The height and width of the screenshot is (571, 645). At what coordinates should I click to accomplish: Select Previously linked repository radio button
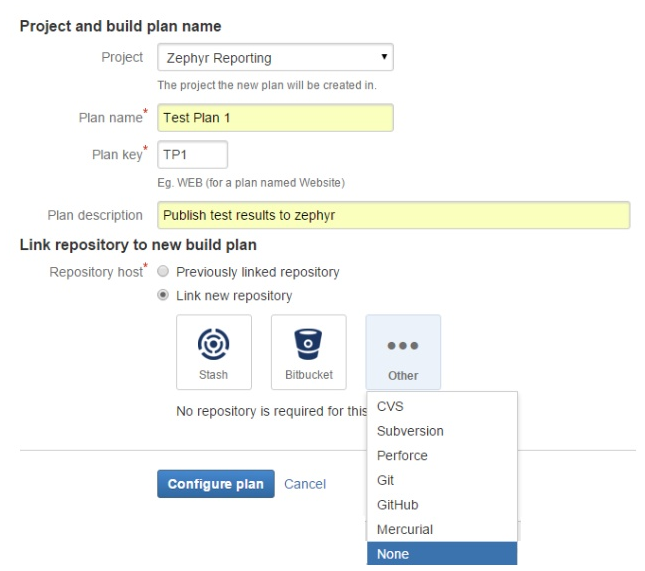164,272
